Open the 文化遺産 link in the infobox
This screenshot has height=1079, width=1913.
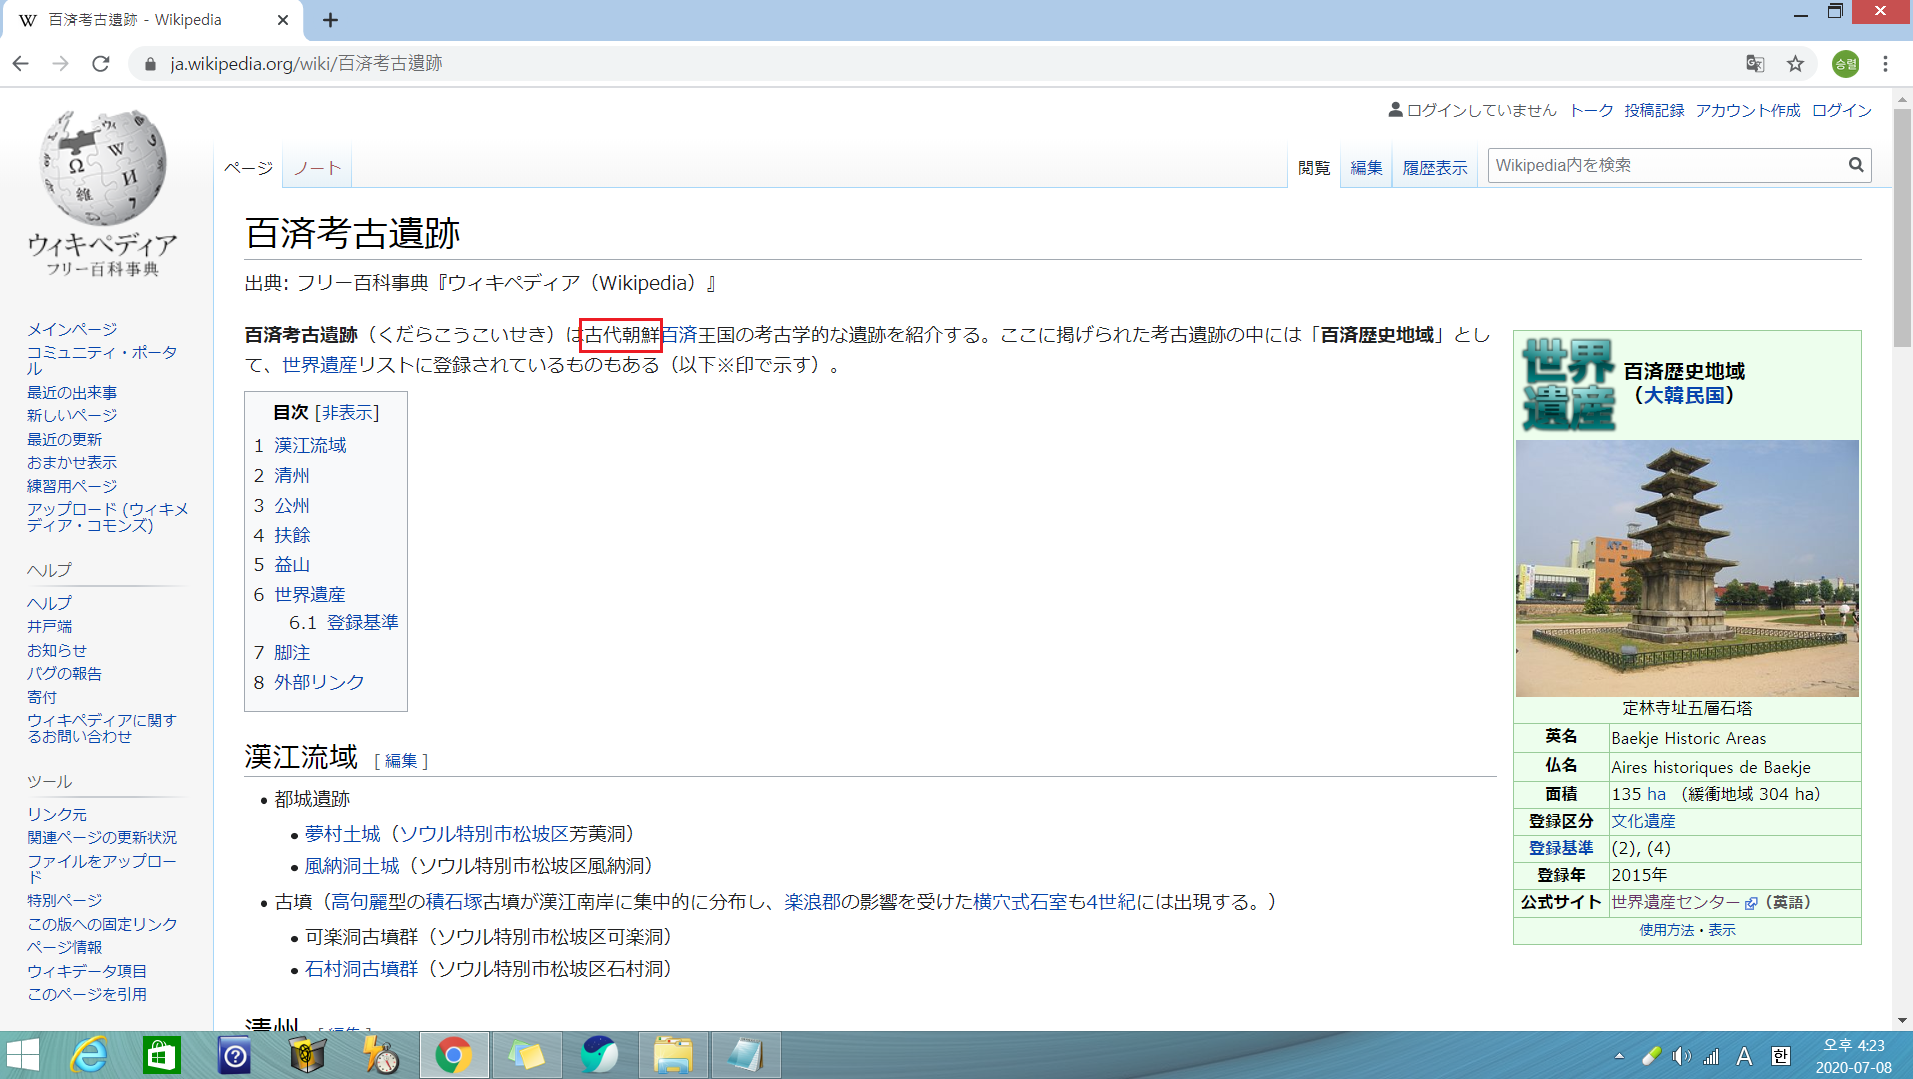(x=1643, y=821)
